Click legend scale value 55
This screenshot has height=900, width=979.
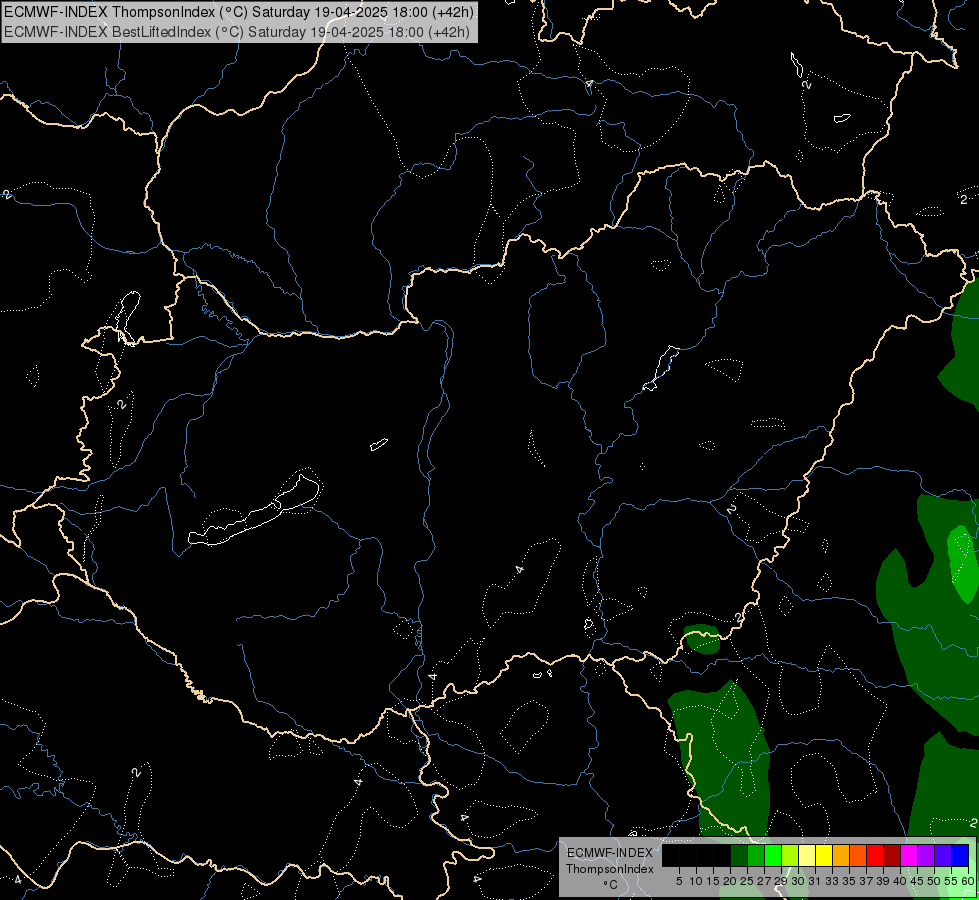pos(950,881)
